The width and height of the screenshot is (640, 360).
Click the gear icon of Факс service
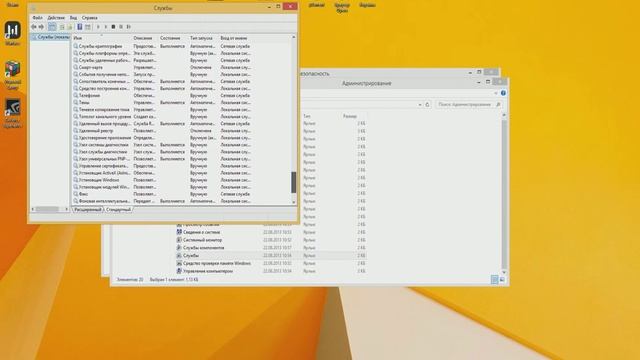coord(76,194)
